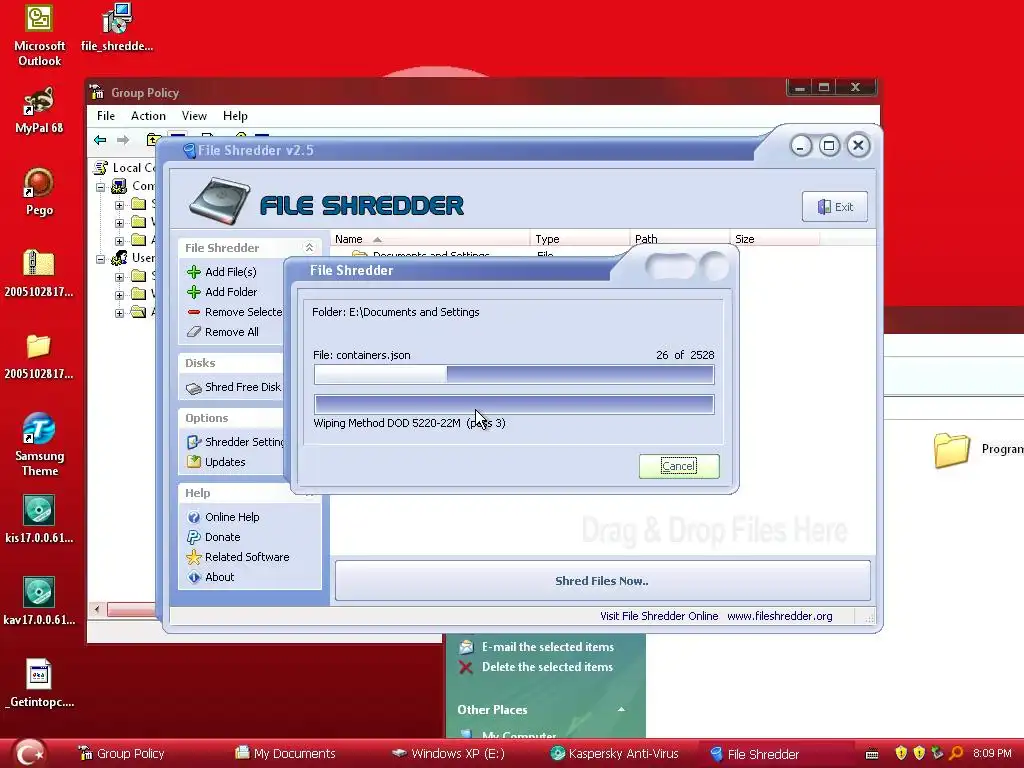Click Remove Selected red minus icon
This screenshot has width=1024, height=768.
(x=194, y=312)
